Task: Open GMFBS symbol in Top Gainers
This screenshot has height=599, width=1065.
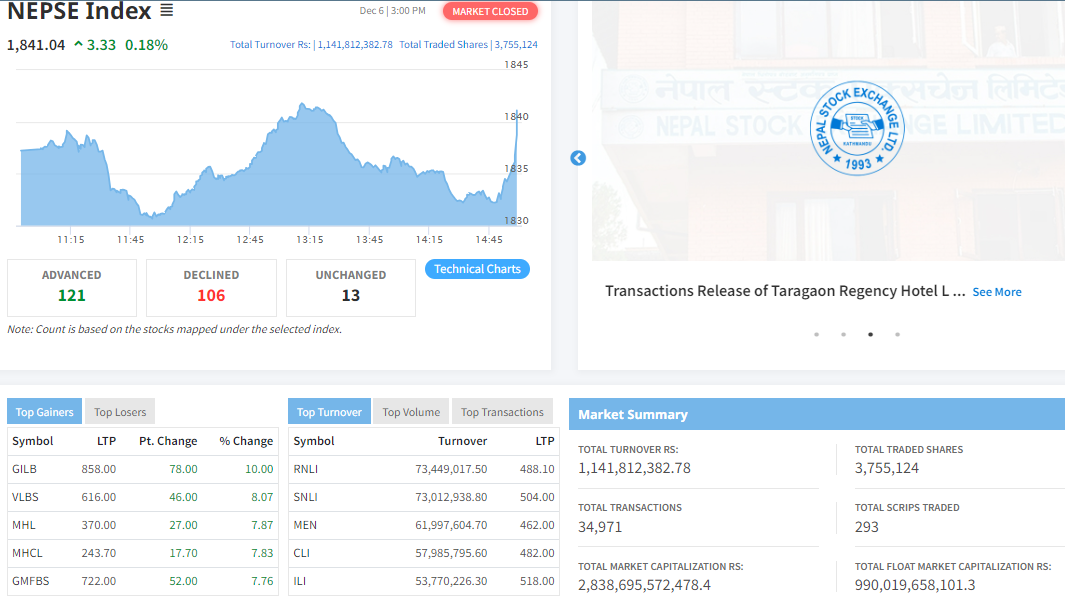Action: (x=31, y=581)
